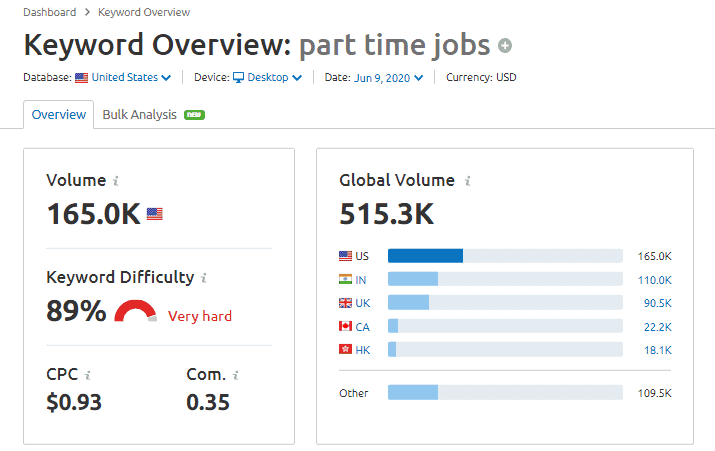Click the Other volume bar
This screenshot has height=451, width=715.
pyautogui.click(x=505, y=392)
